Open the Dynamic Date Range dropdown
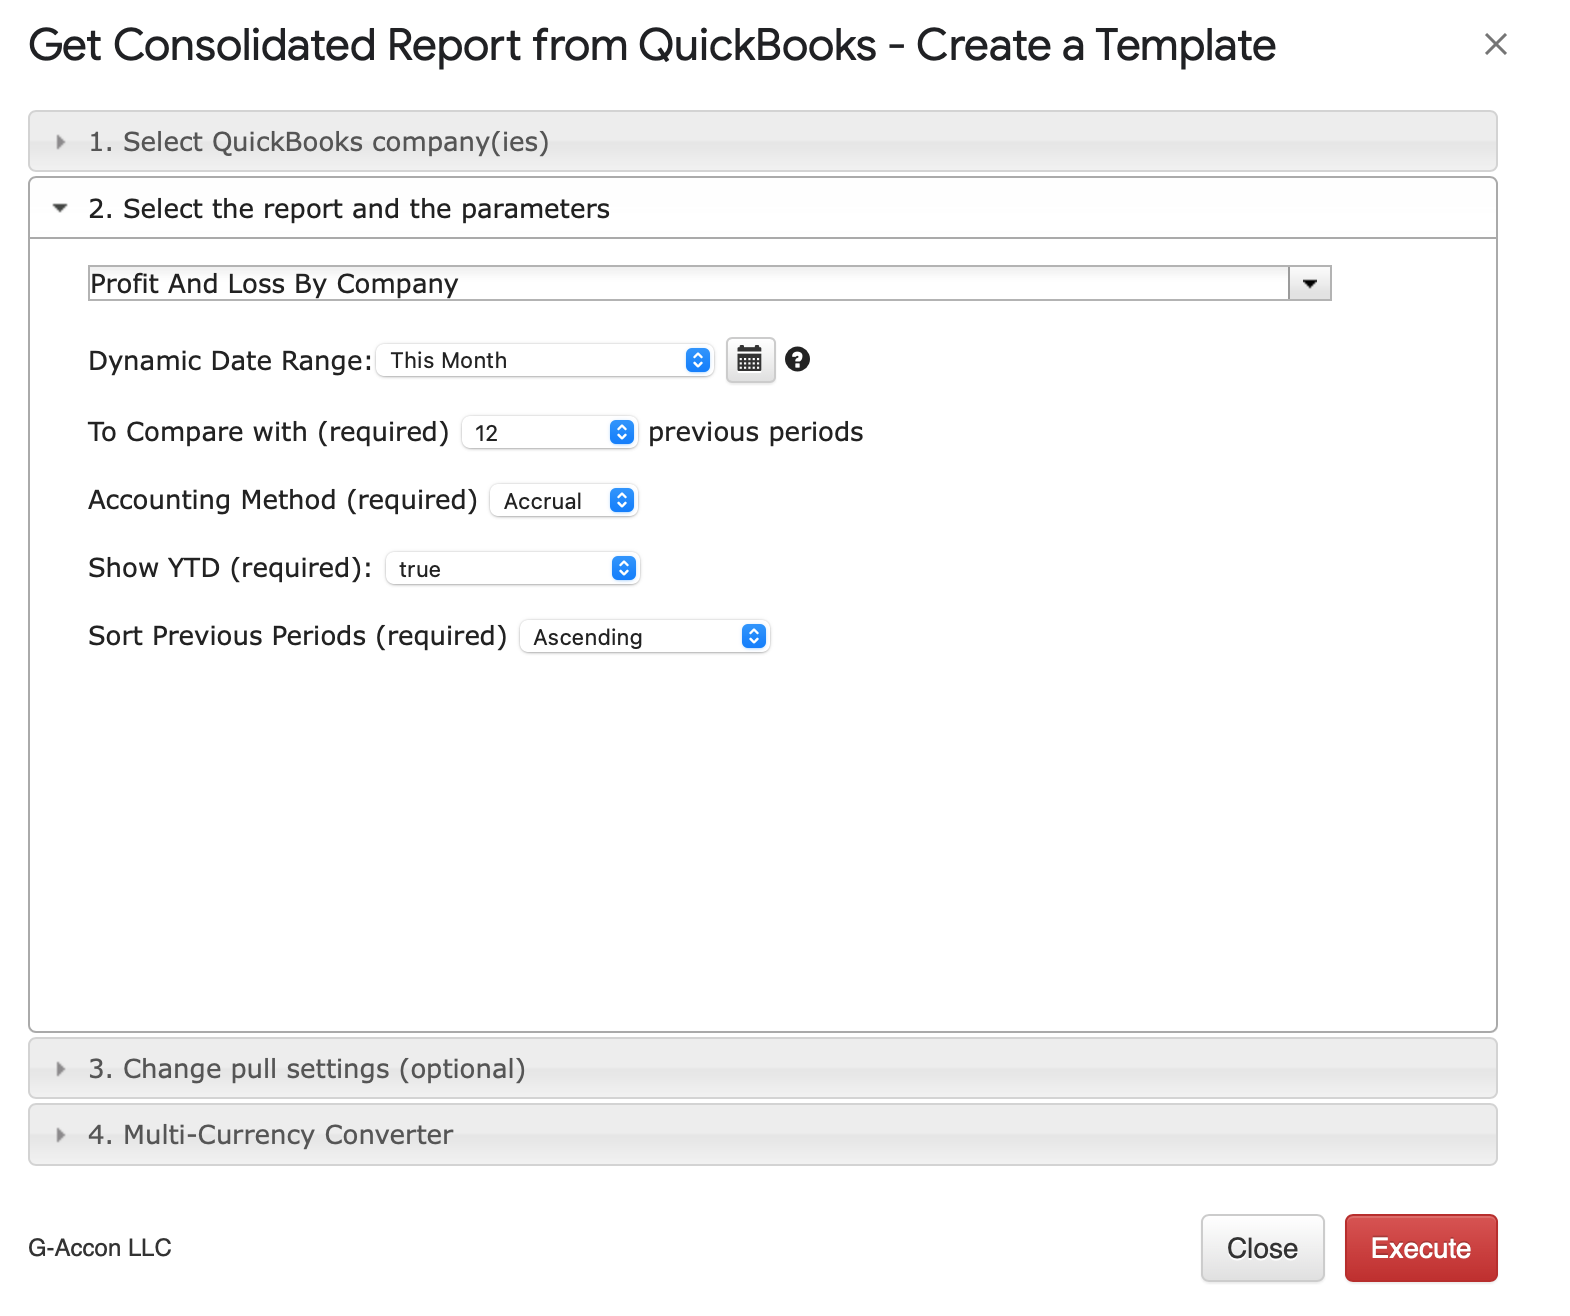Viewport: 1570px width, 1316px height. [x=545, y=360]
